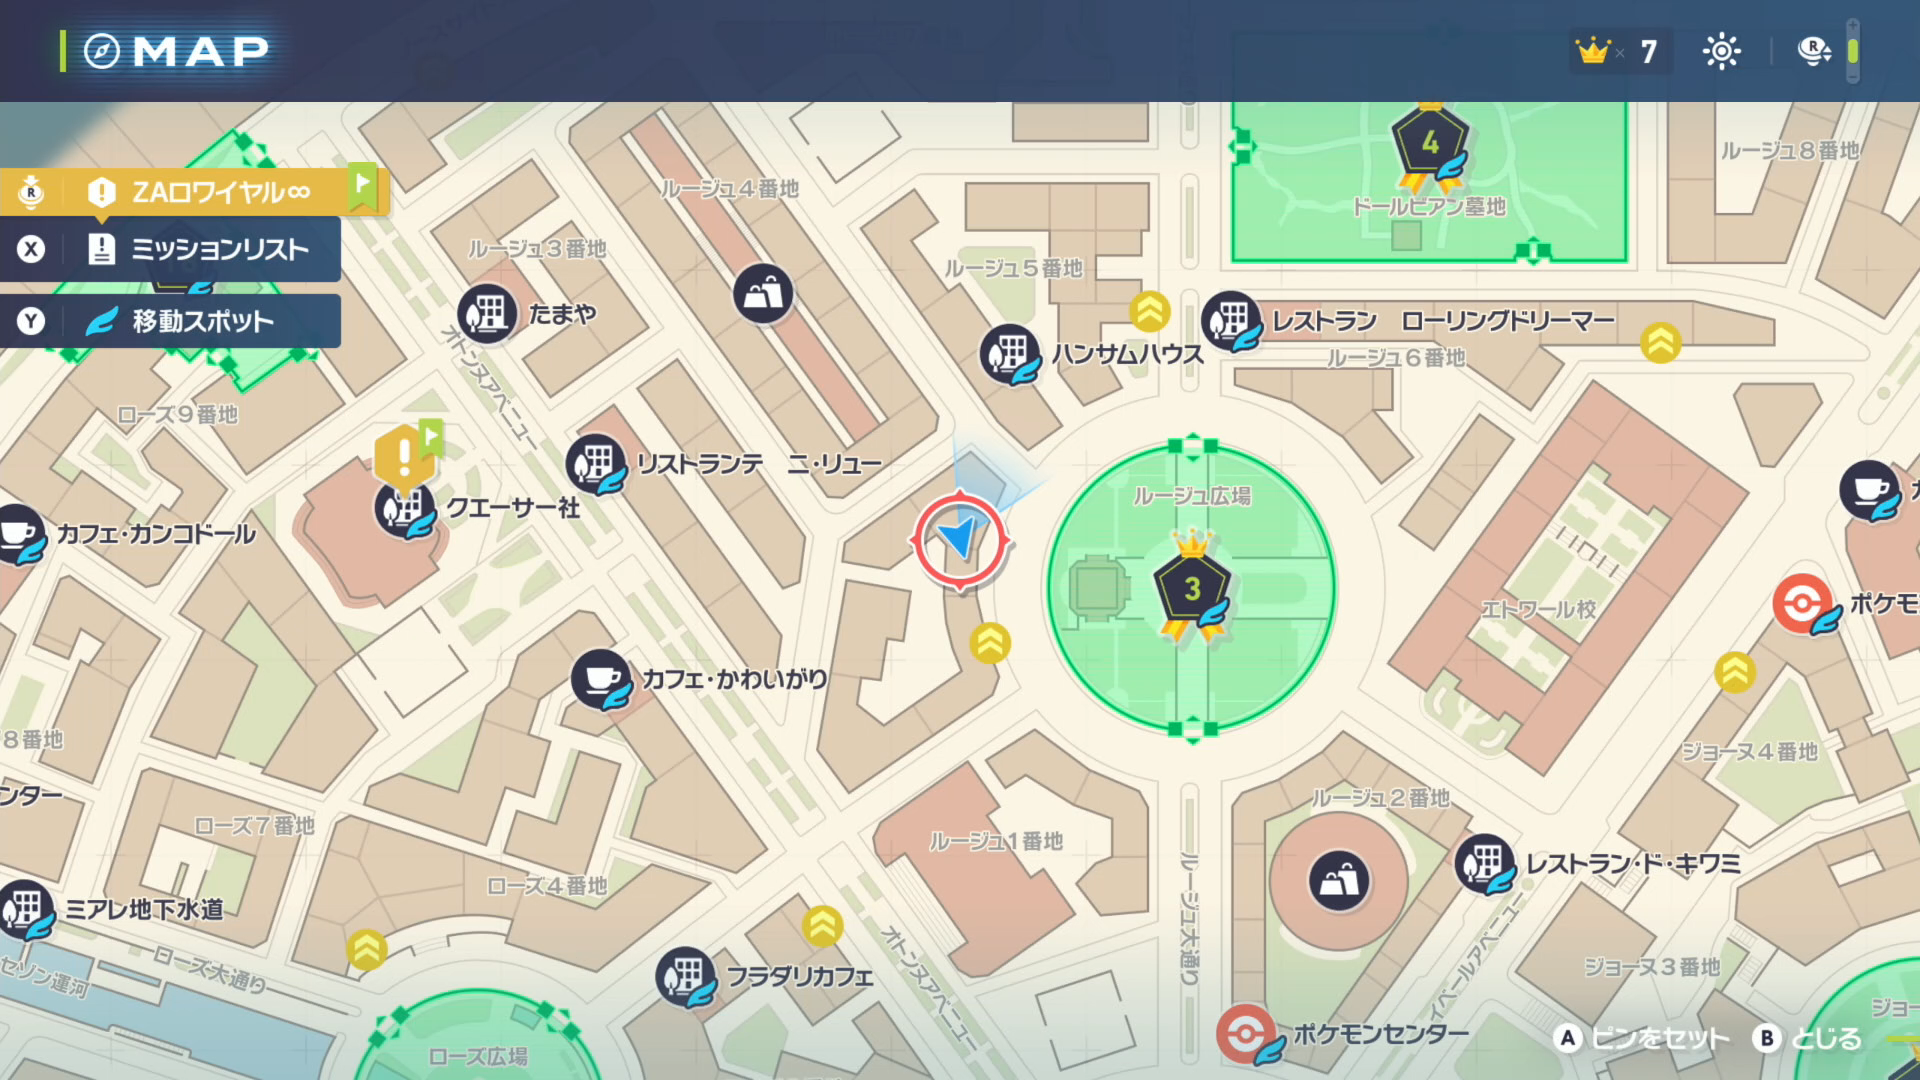Select the ミアレ地下水道 entrance icon

point(26,908)
